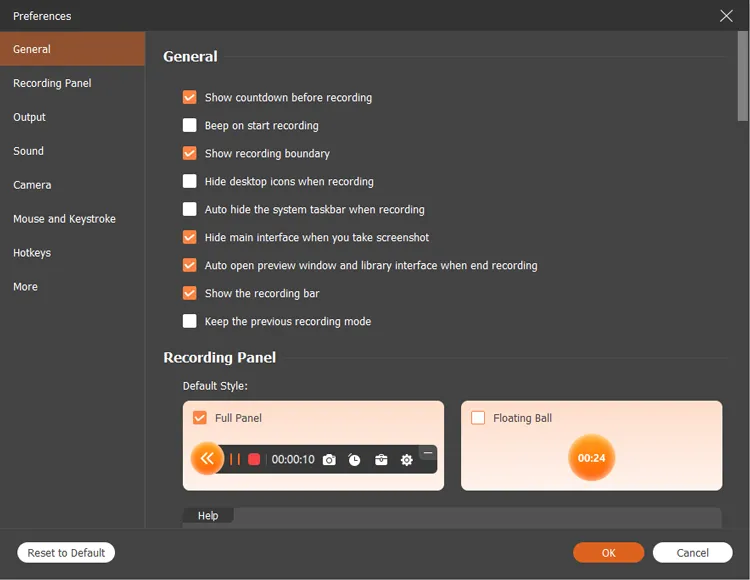This screenshot has width=750, height=580.
Task: Click the clock schedule icon in recording bar
Action: [355, 460]
